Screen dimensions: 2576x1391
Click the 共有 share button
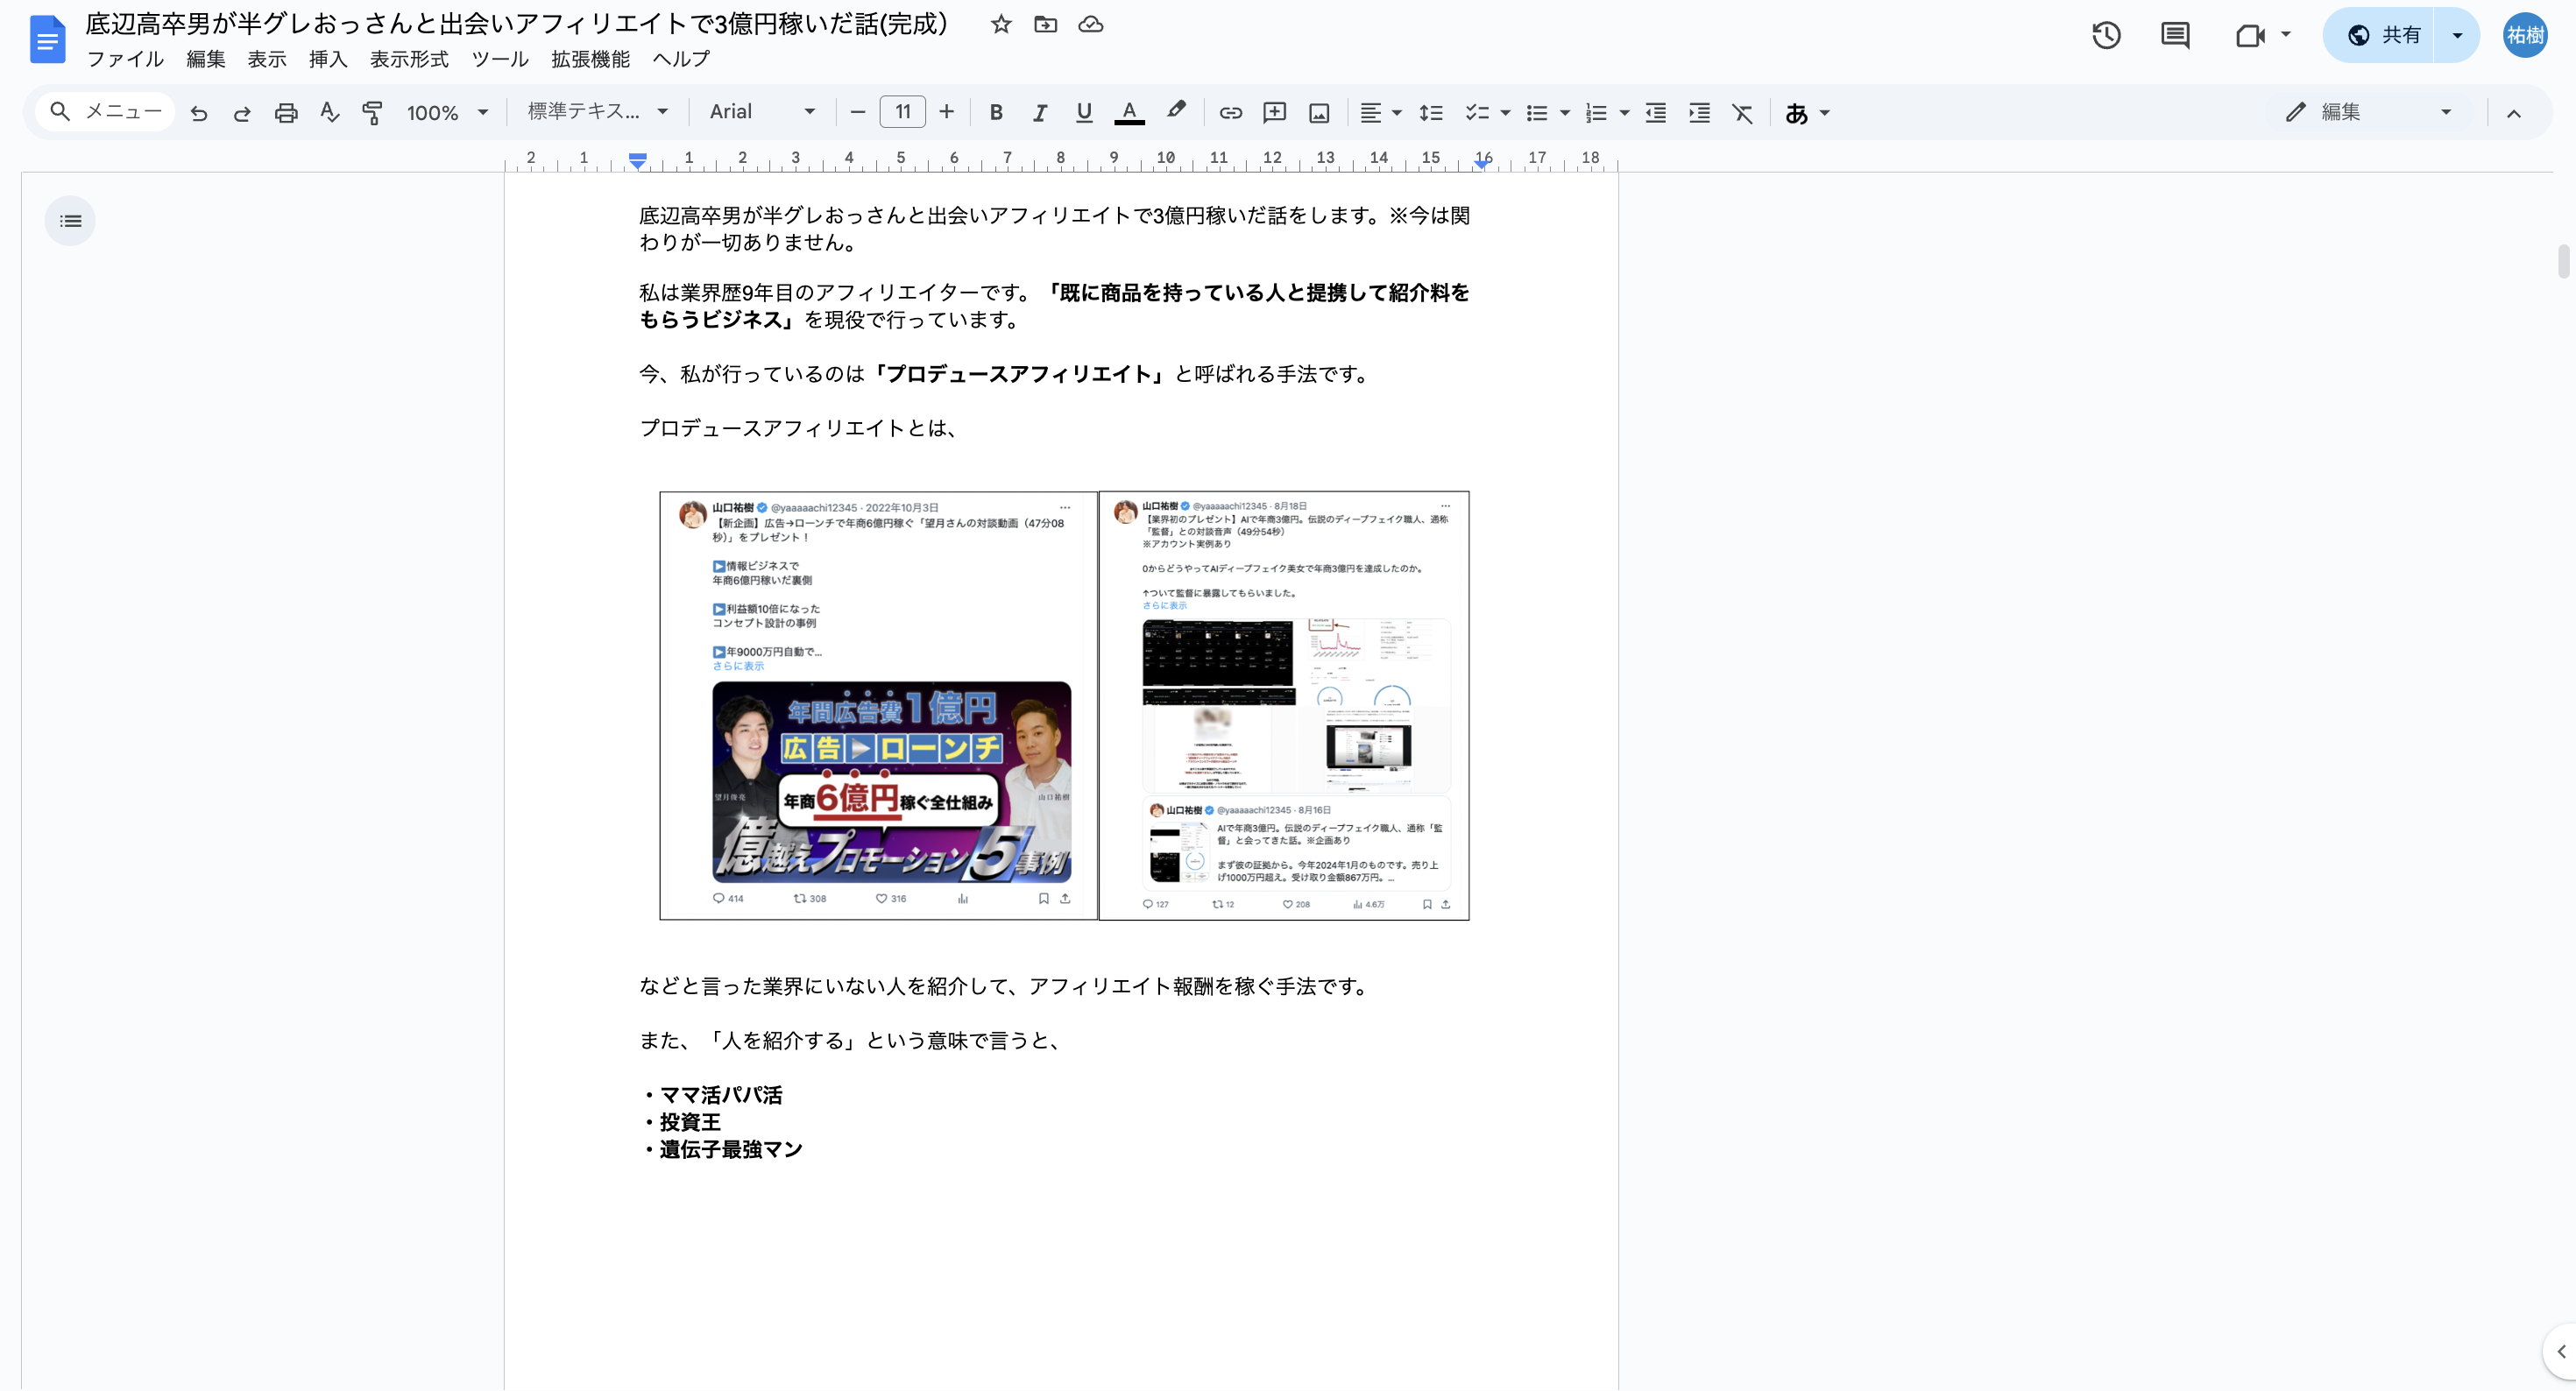tap(2384, 36)
